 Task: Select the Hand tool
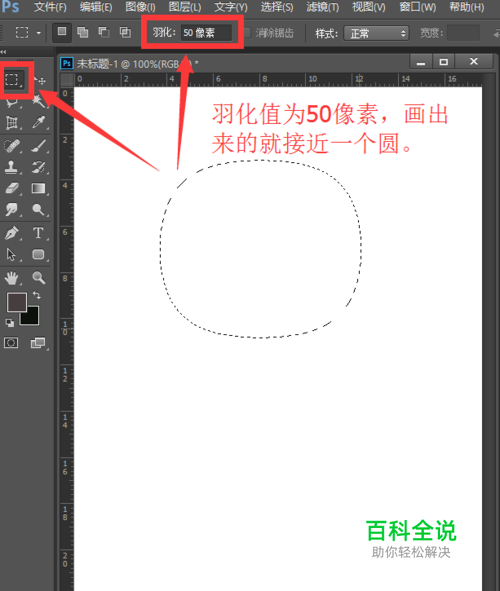pyautogui.click(x=12, y=278)
